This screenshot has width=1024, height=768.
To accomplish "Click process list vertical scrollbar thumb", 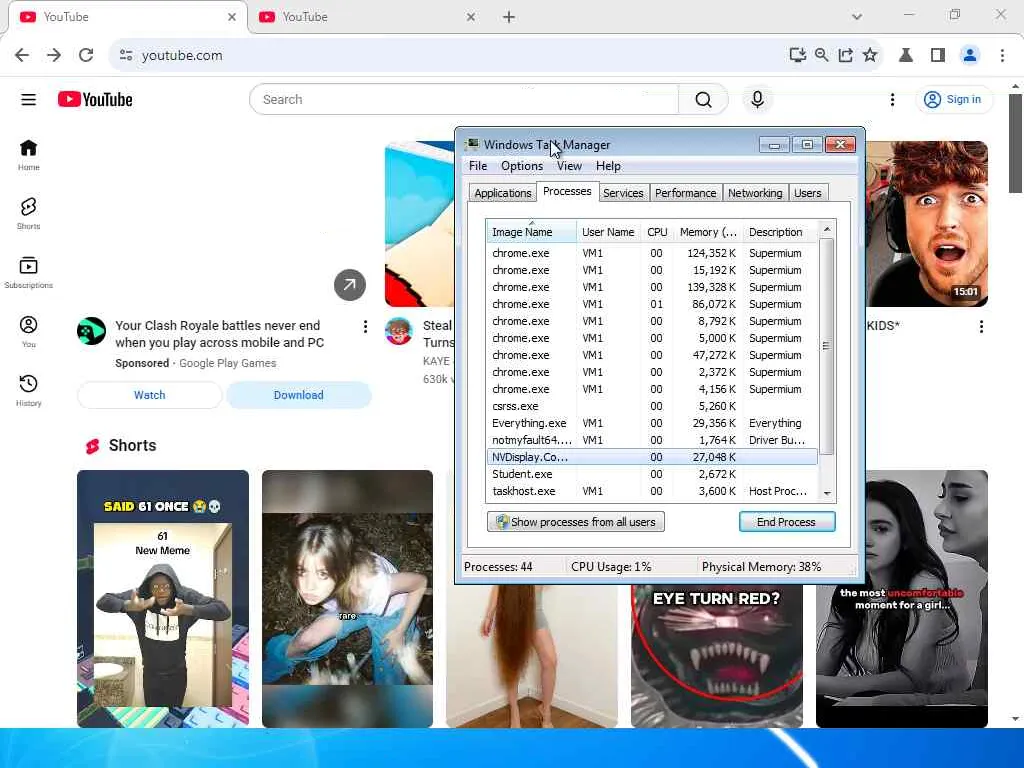I will pyautogui.click(x=827, y=346).
